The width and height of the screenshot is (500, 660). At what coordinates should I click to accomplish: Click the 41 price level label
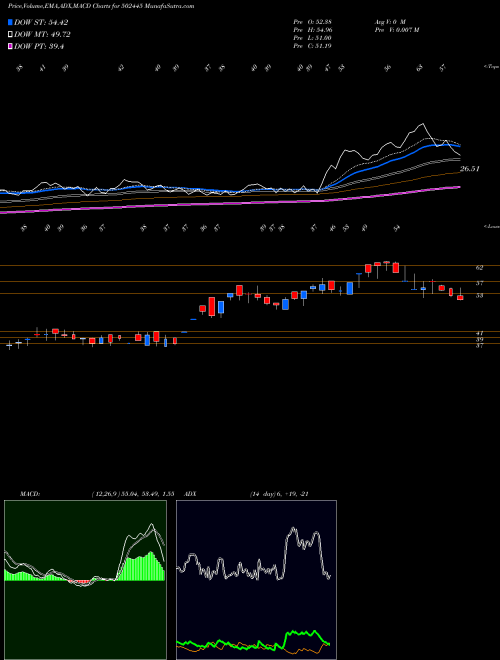tap(479, 333)
